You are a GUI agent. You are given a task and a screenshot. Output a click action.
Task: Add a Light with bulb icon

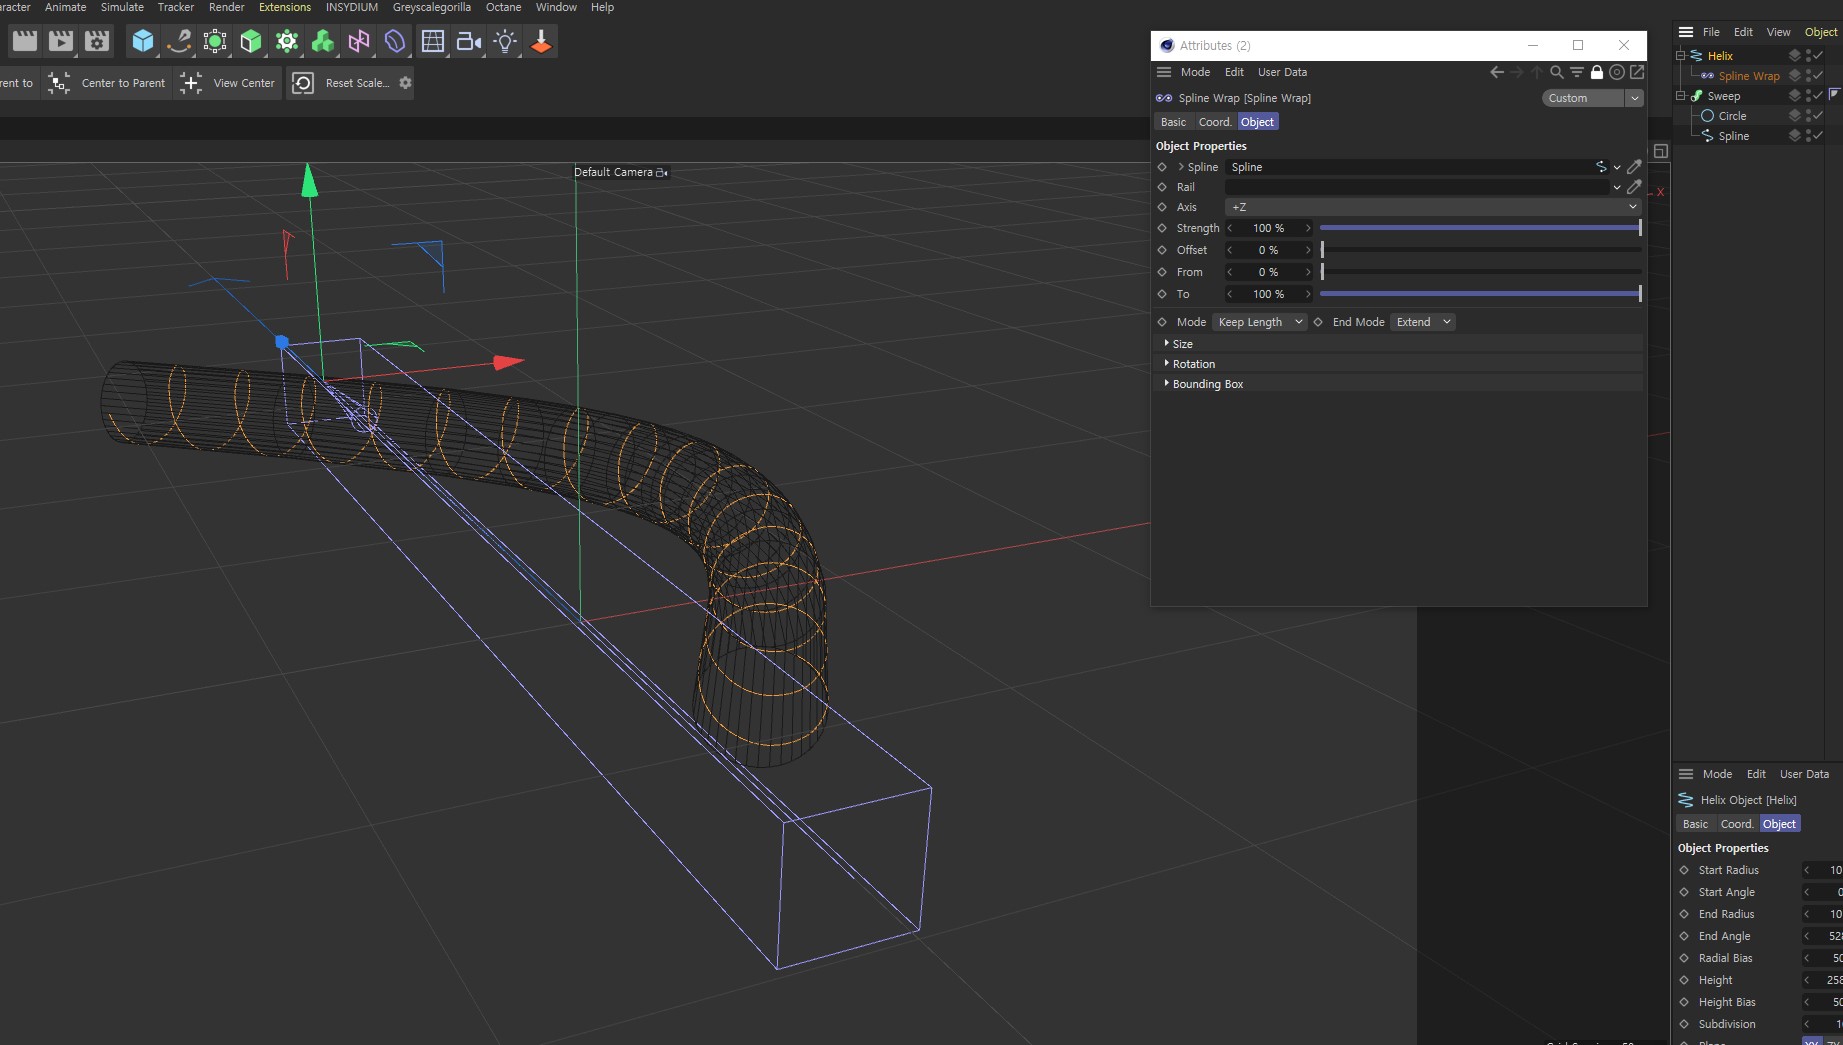(x=505, y=41)
